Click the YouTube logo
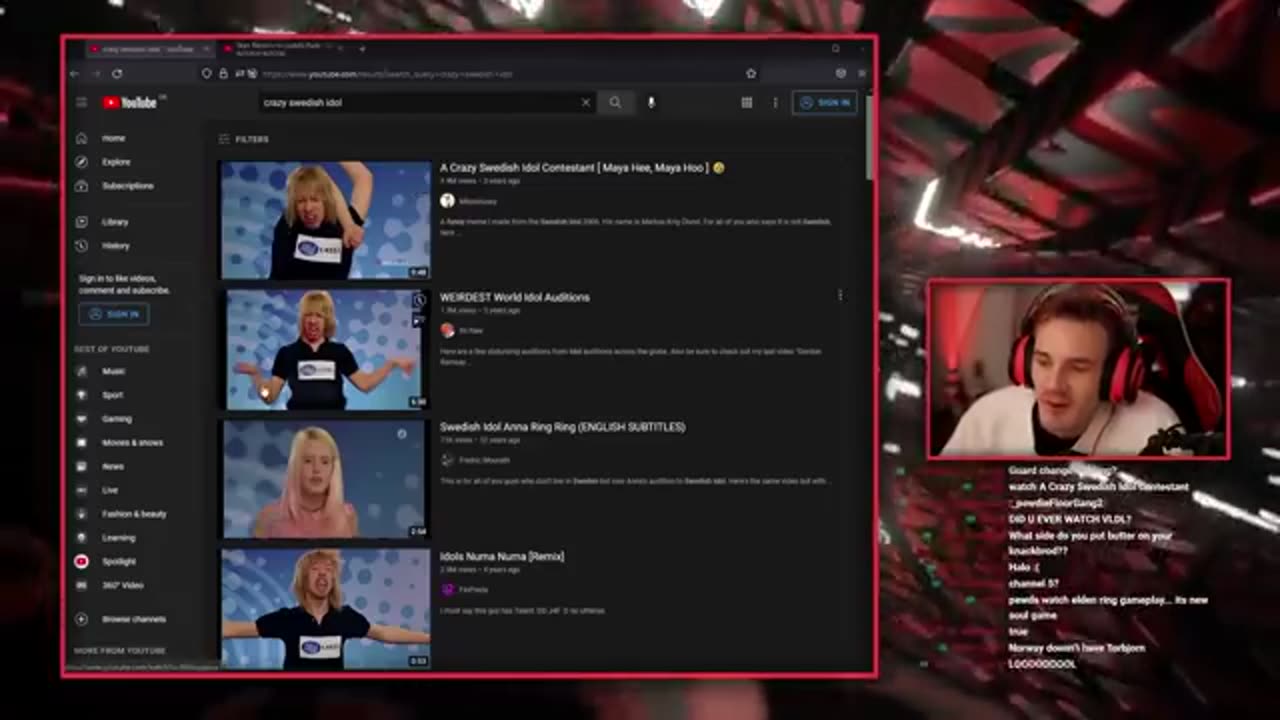1280x720 pixels. (129, 102)
